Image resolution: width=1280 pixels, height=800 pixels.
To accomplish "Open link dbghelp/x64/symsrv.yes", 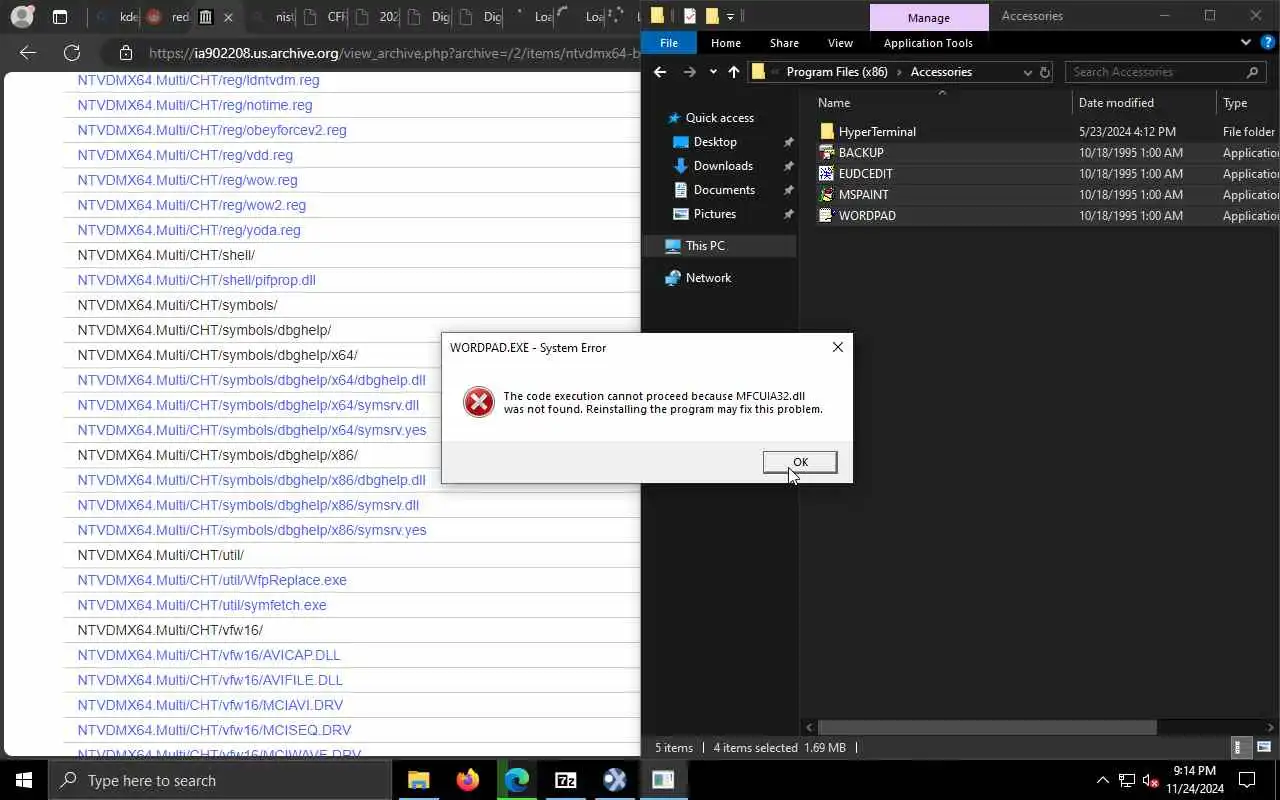I will (252, 430).
